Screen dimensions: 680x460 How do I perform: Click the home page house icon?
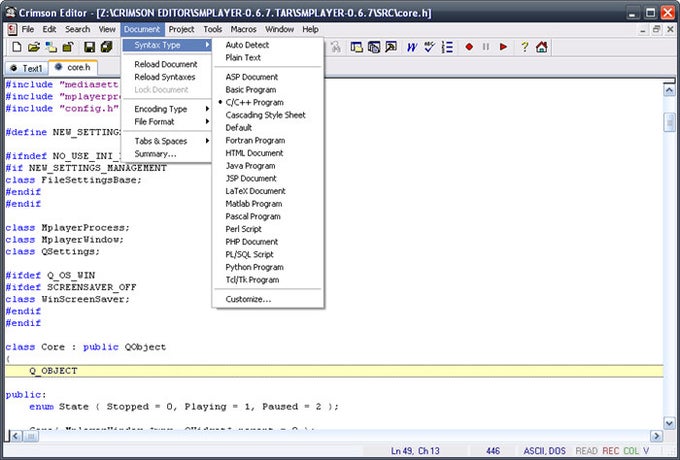click(542, 47)
